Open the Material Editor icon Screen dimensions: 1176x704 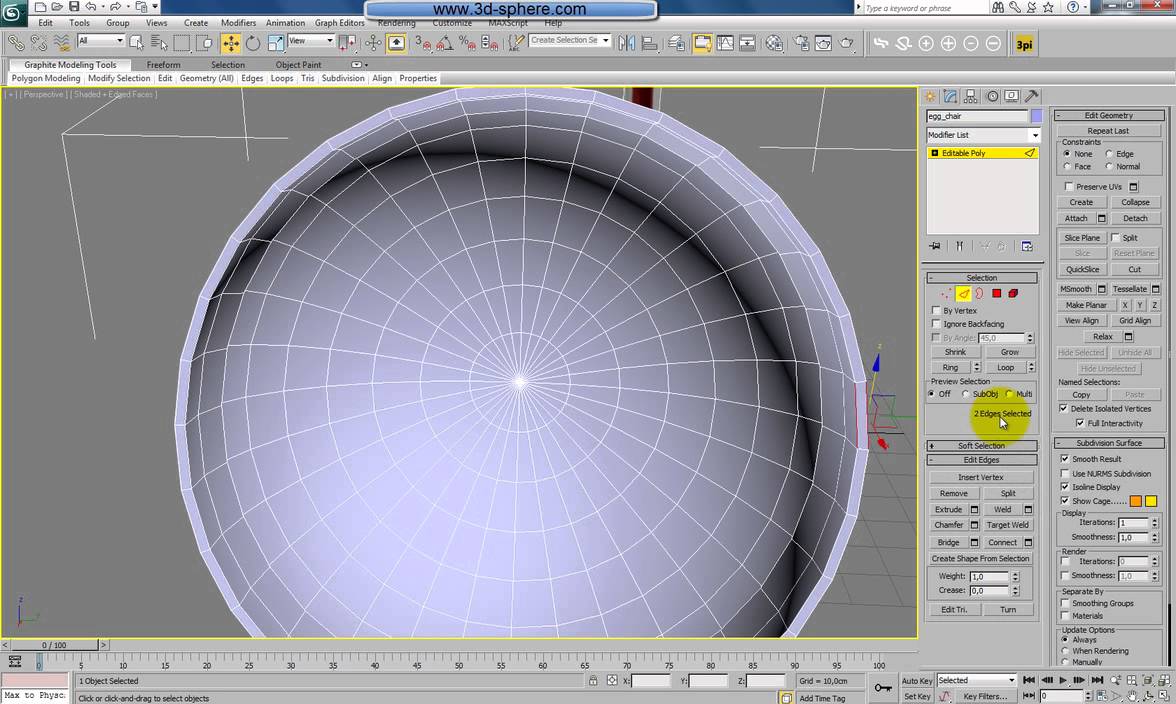pos(775,43)
